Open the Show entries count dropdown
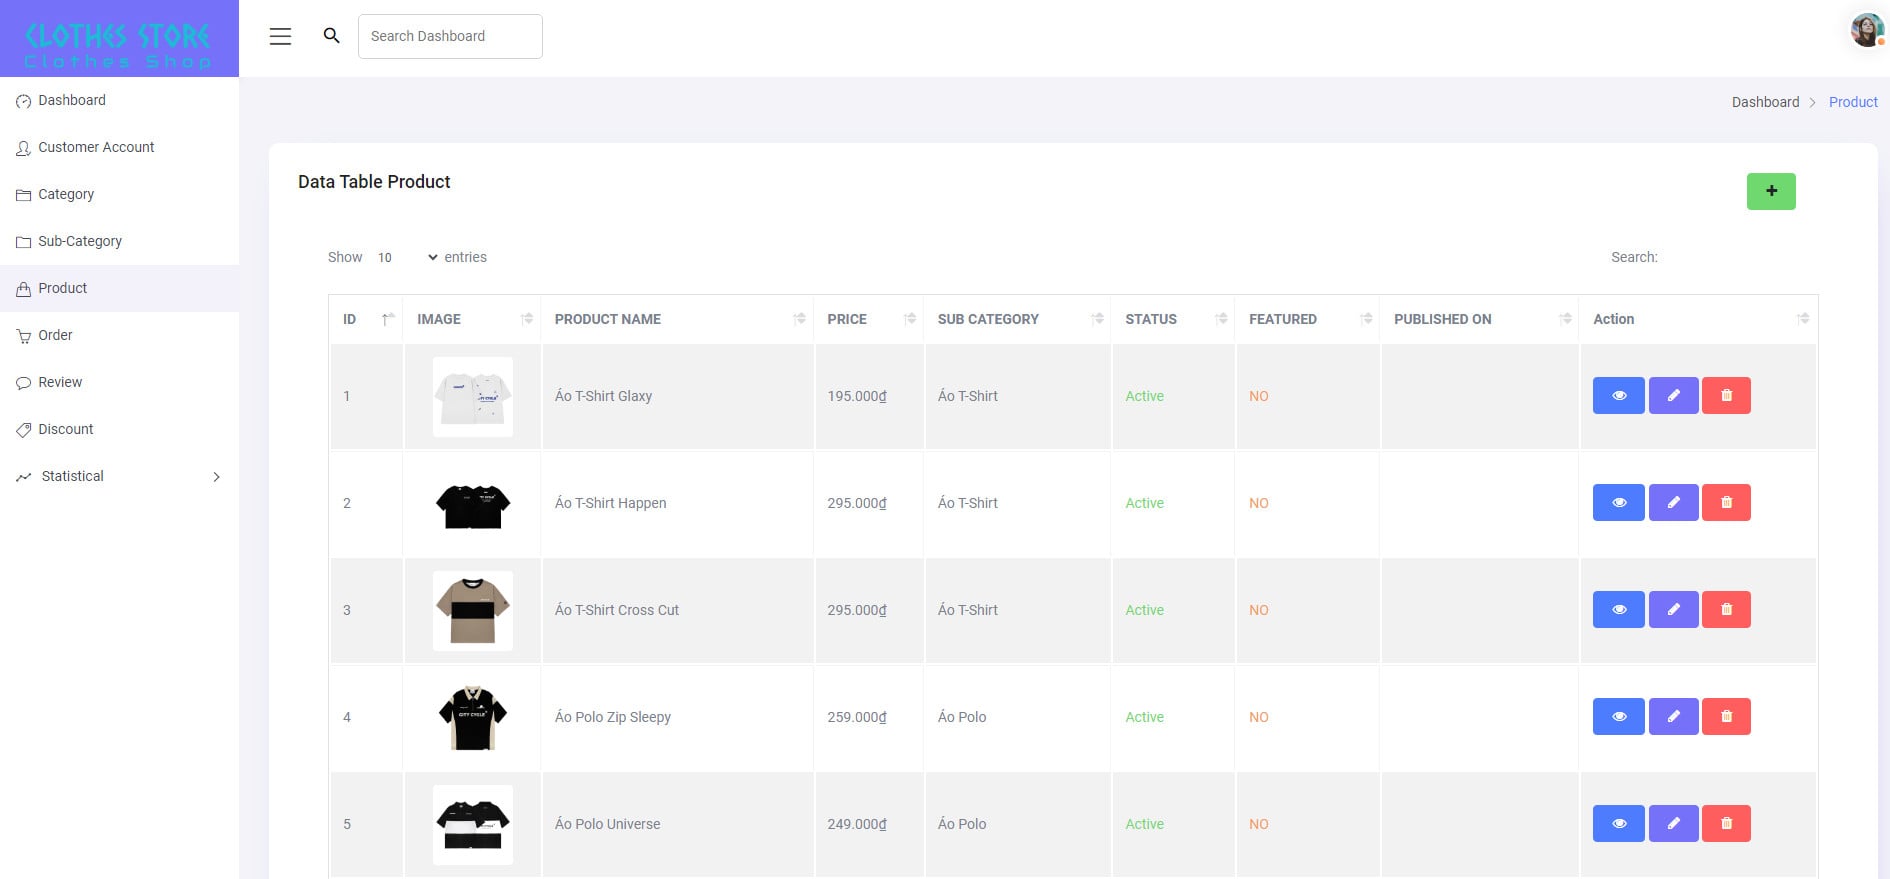This screenshot has height=879, width=1890. (x=407, y=258)
